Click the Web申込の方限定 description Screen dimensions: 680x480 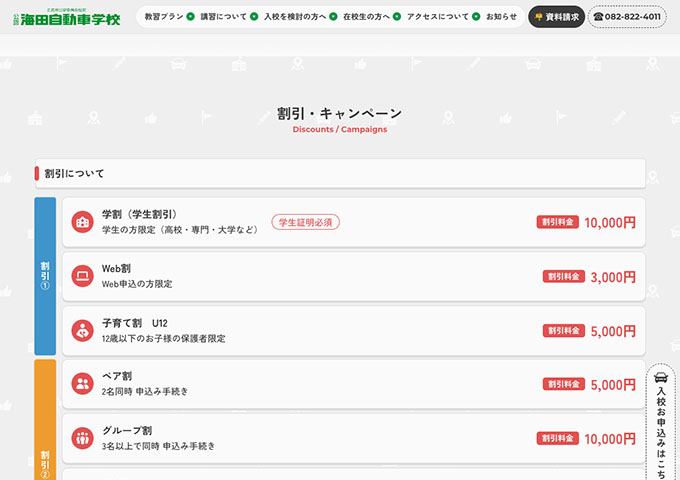pyautogui.click(x=137, y=284)
